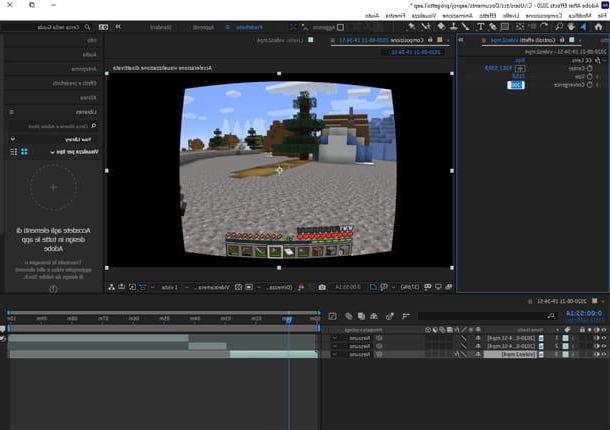
Task: Select the Hand tool
Action: [571, 27]
